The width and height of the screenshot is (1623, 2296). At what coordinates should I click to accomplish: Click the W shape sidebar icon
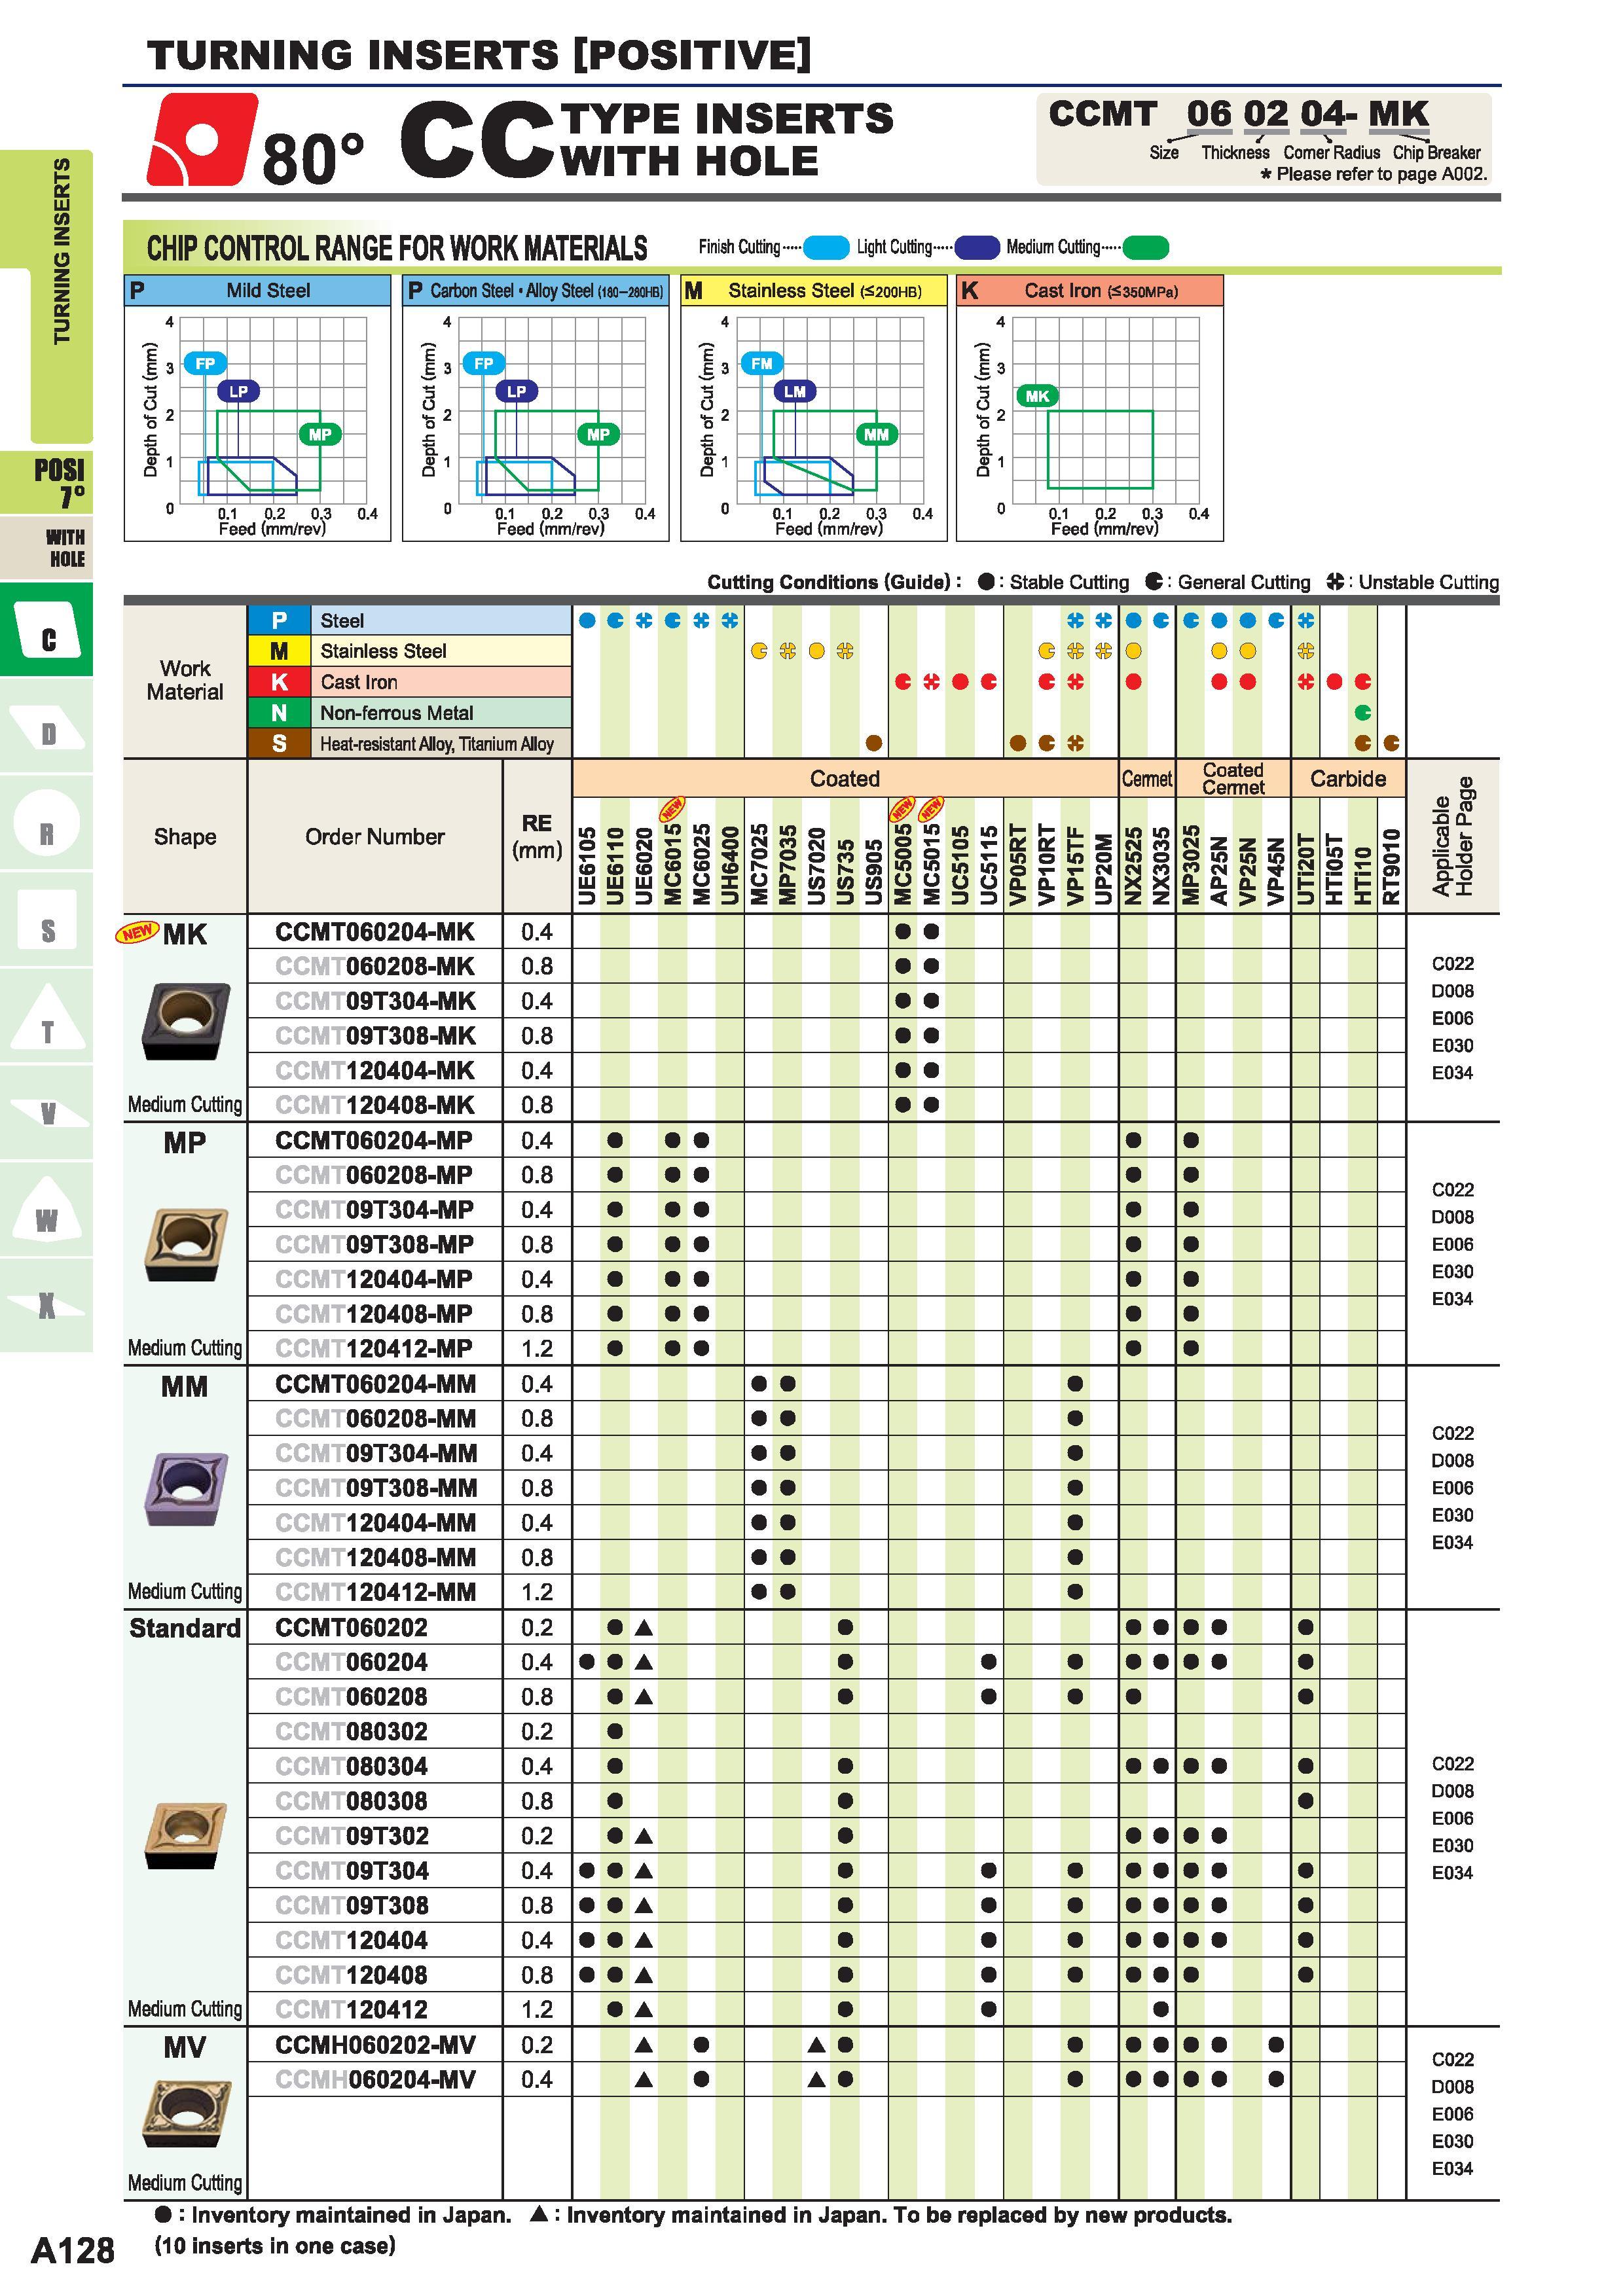[x=47, y=1210]
